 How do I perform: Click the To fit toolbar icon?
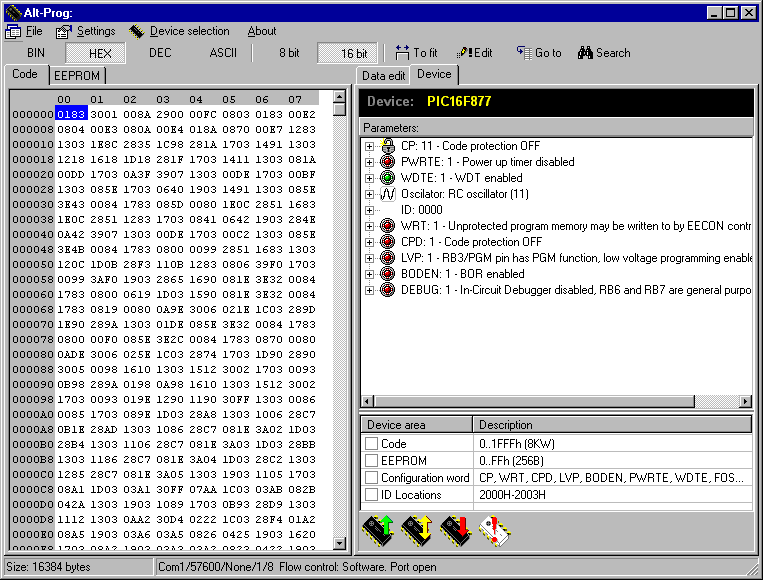pyautogui.click(x=403, y=53)
